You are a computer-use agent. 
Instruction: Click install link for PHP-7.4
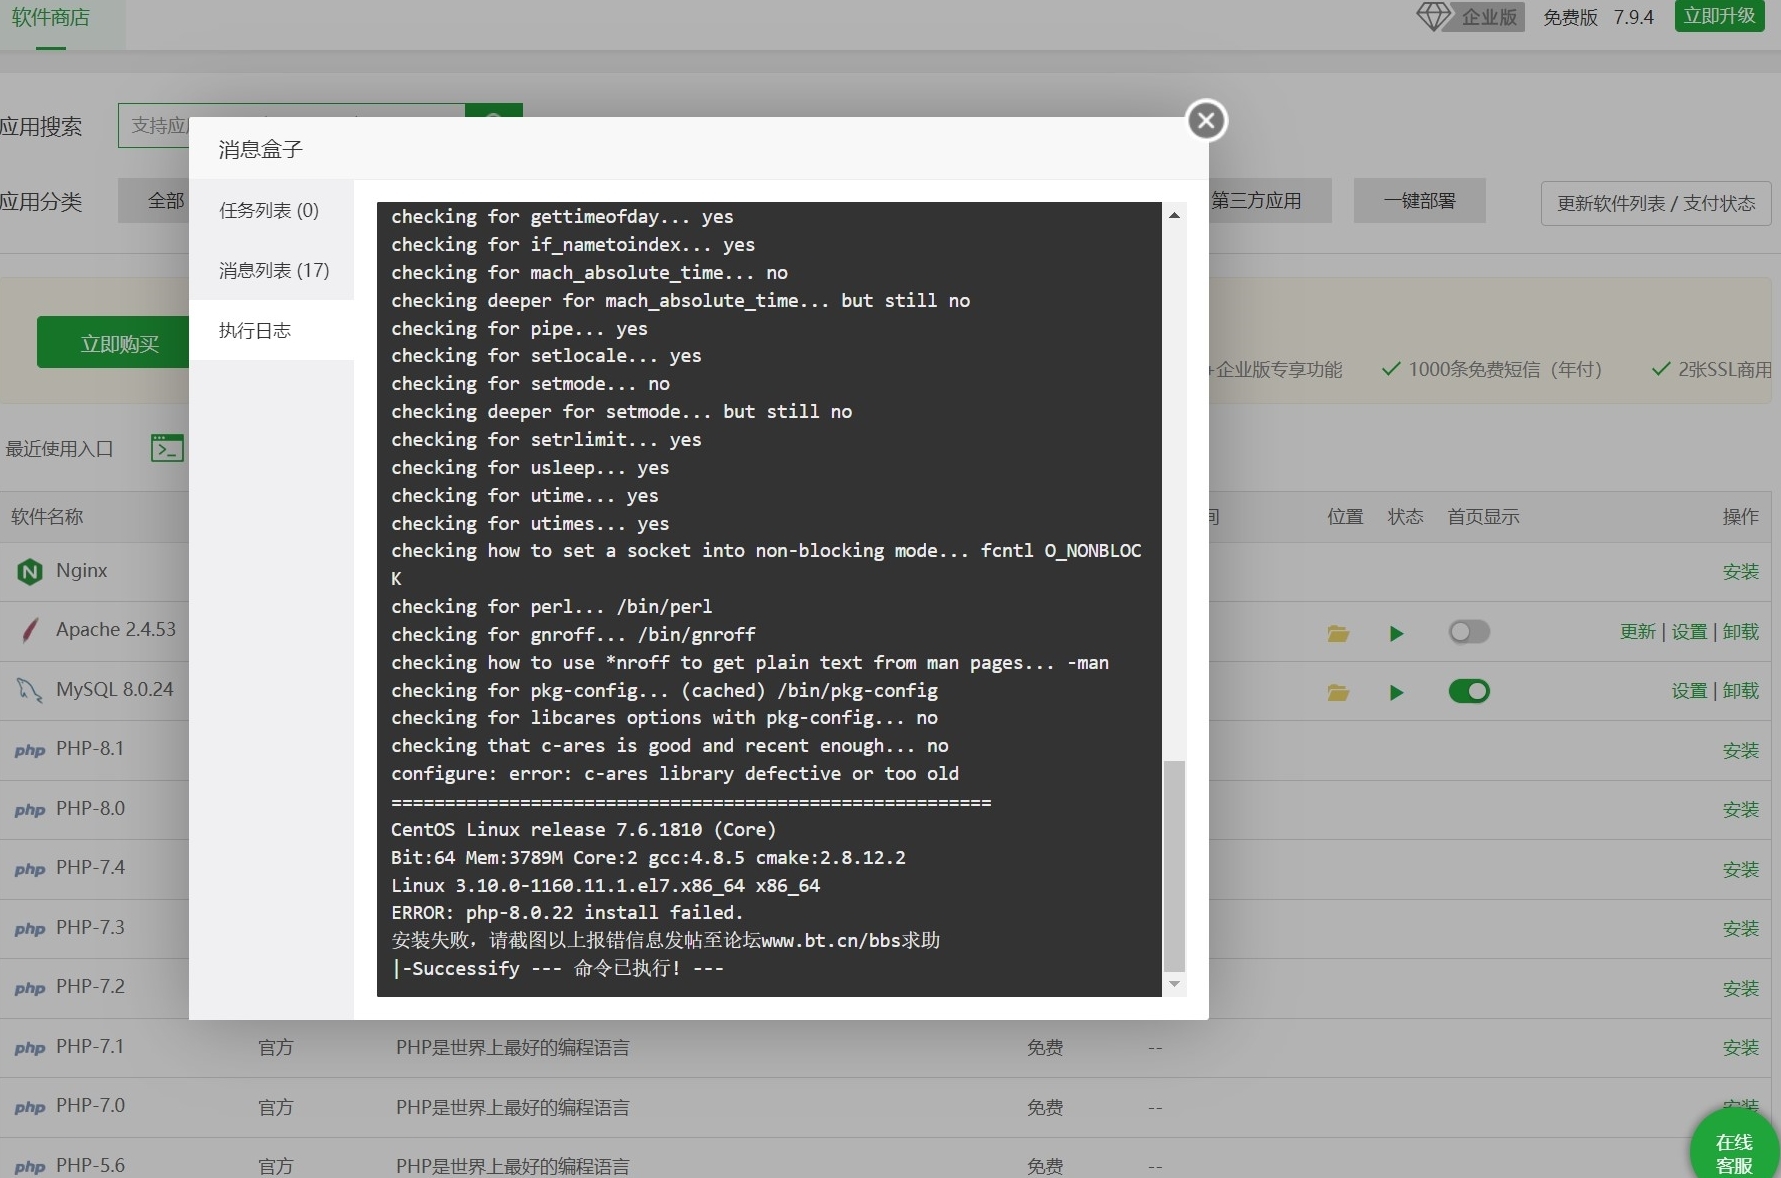(1740, 870)
